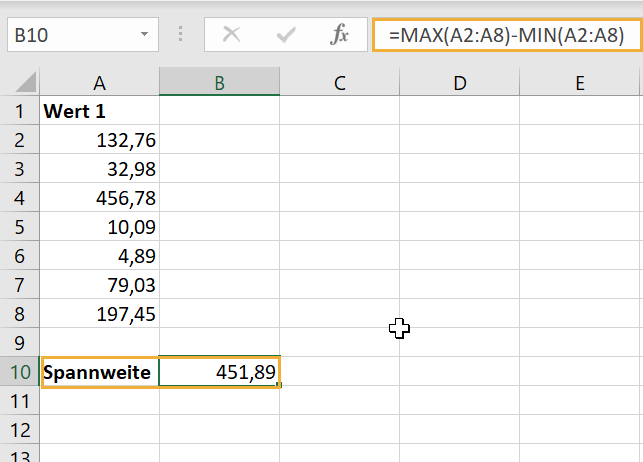The image size is (643, 462).
Task: Cancel entry with the X icon
Action: (231, 34)
